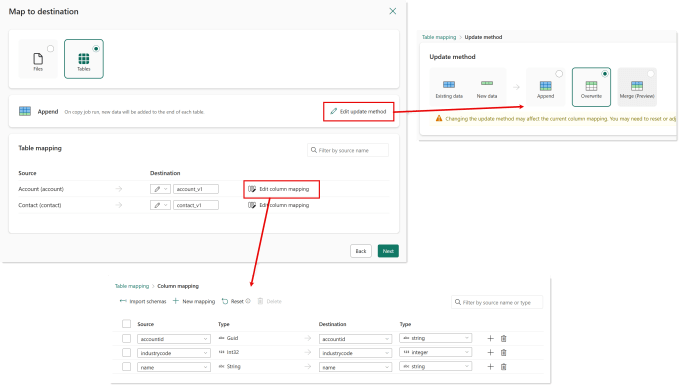
Task: Open destination industrycode dropdown
Action: 356,353
